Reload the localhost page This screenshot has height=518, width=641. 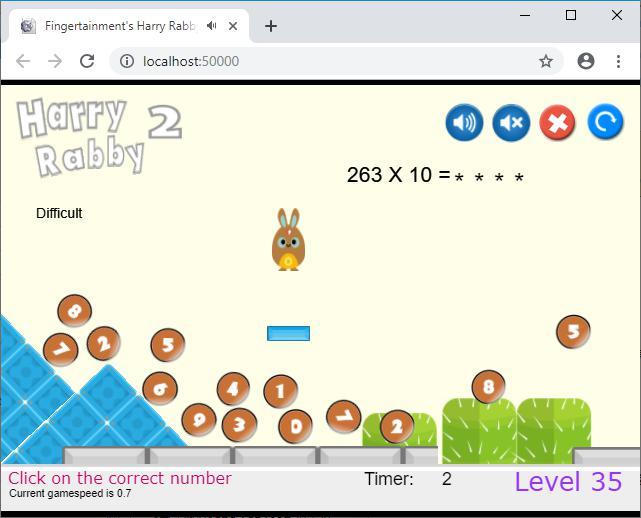click(87, 61)
